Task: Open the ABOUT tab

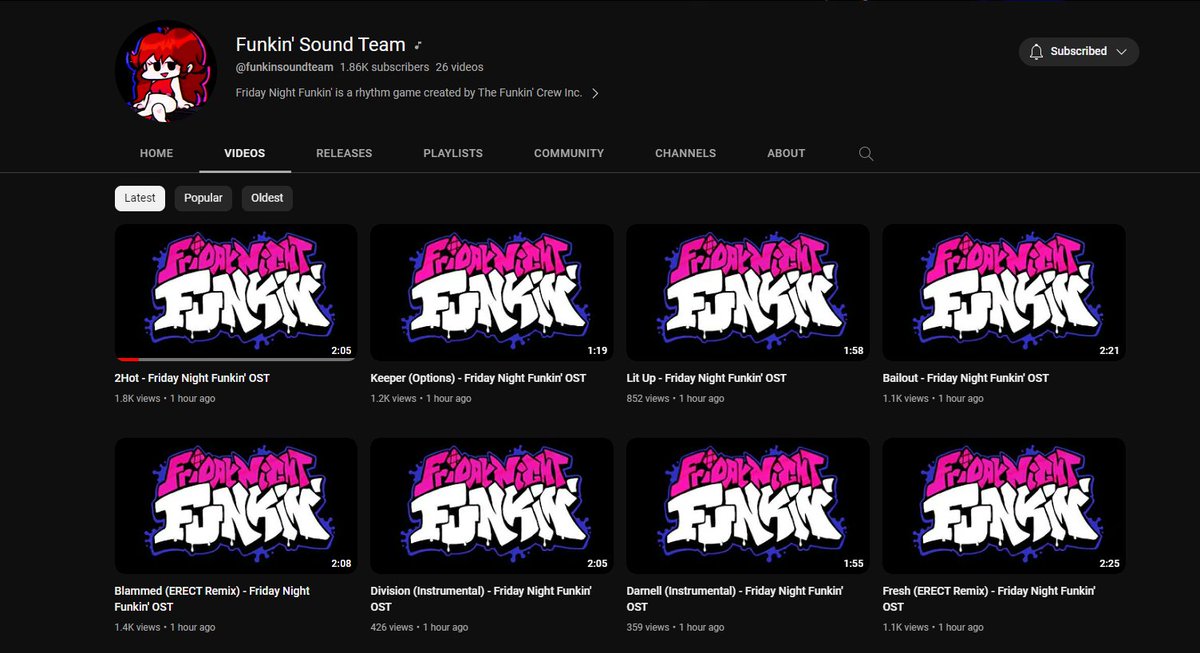Action: [x=786, y=153]
